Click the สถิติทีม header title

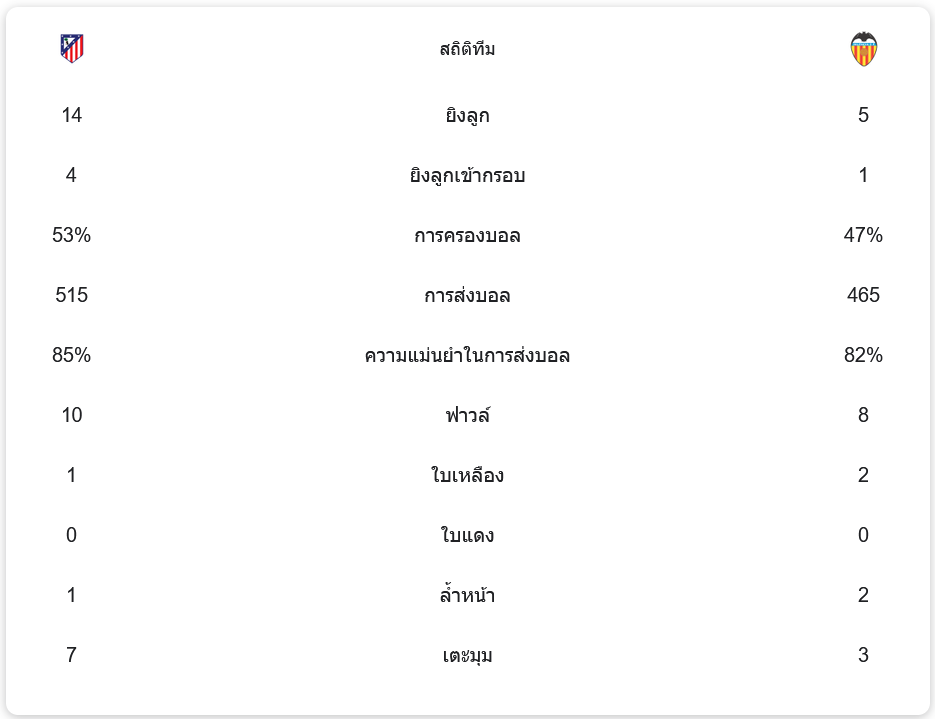tap(467, 49)
